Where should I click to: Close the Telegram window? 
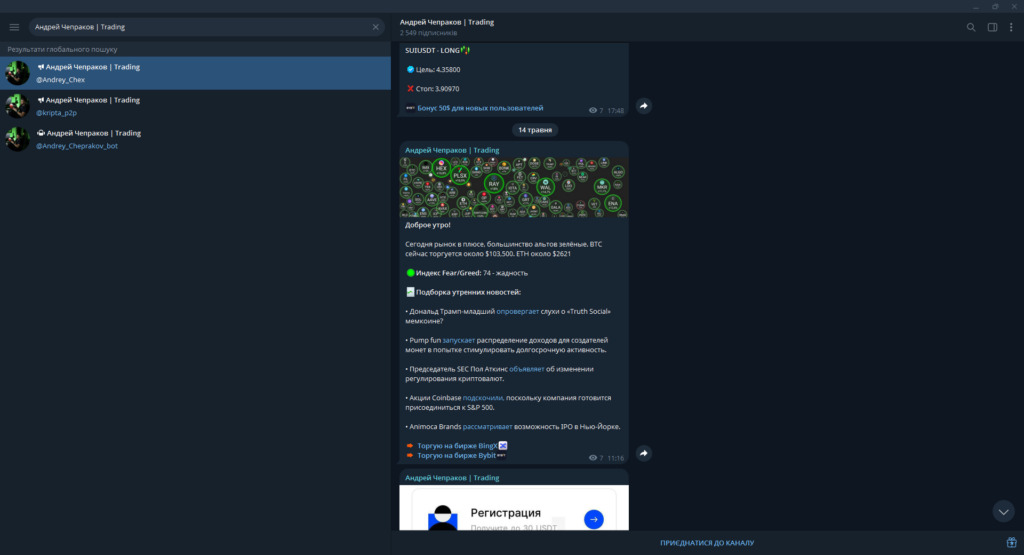(1014, 7)
